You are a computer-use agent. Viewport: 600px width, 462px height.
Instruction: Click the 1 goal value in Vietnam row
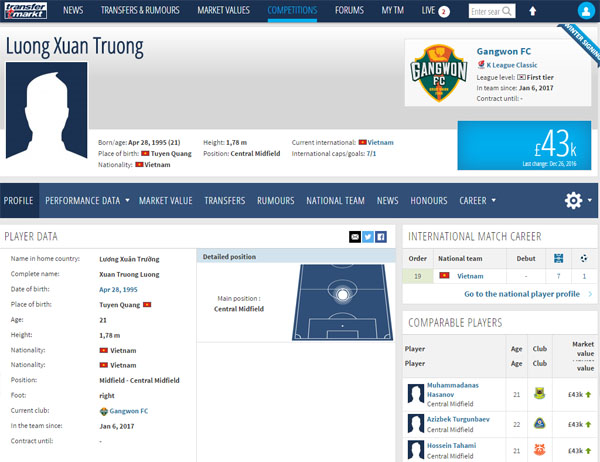coord(584,276)
